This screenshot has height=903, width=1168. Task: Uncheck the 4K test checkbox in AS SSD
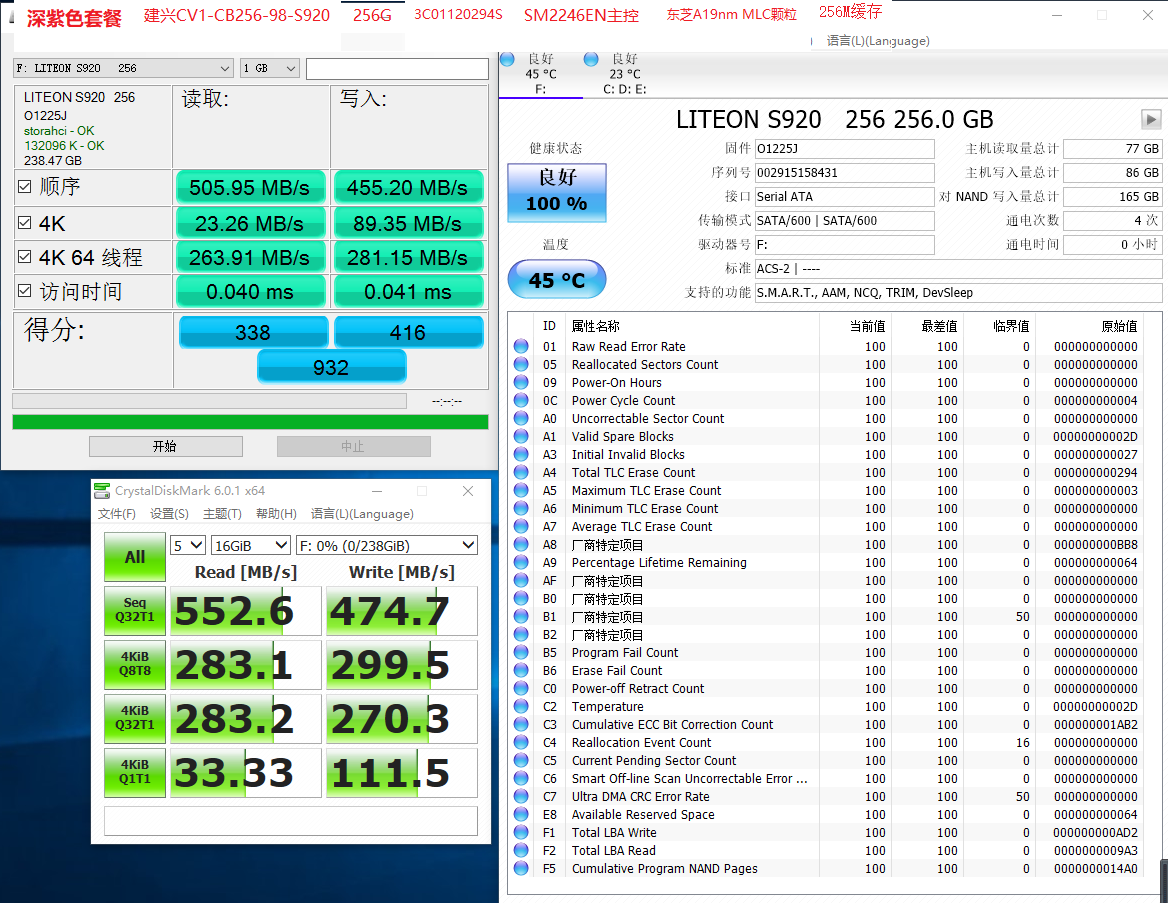pyautogui.click(x=25, y=223)
